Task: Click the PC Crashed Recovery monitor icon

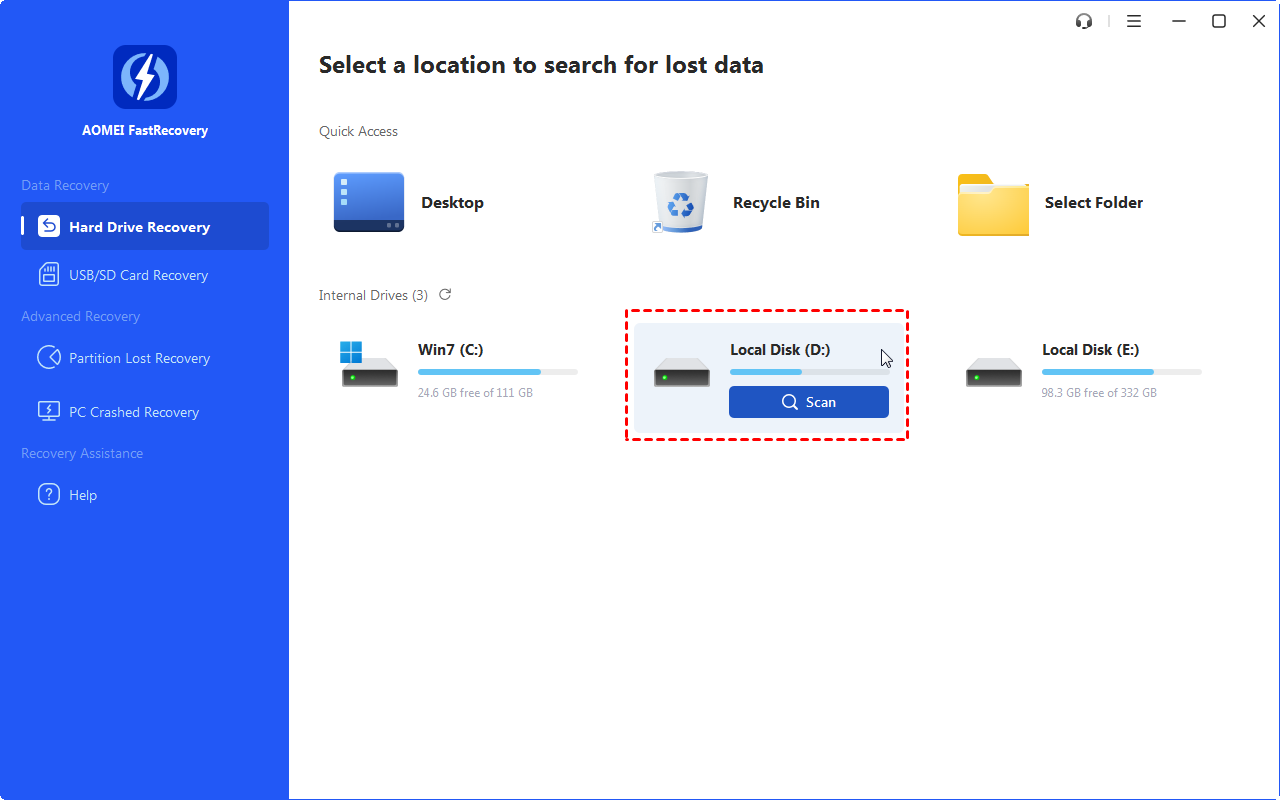Action: (49, 411)
